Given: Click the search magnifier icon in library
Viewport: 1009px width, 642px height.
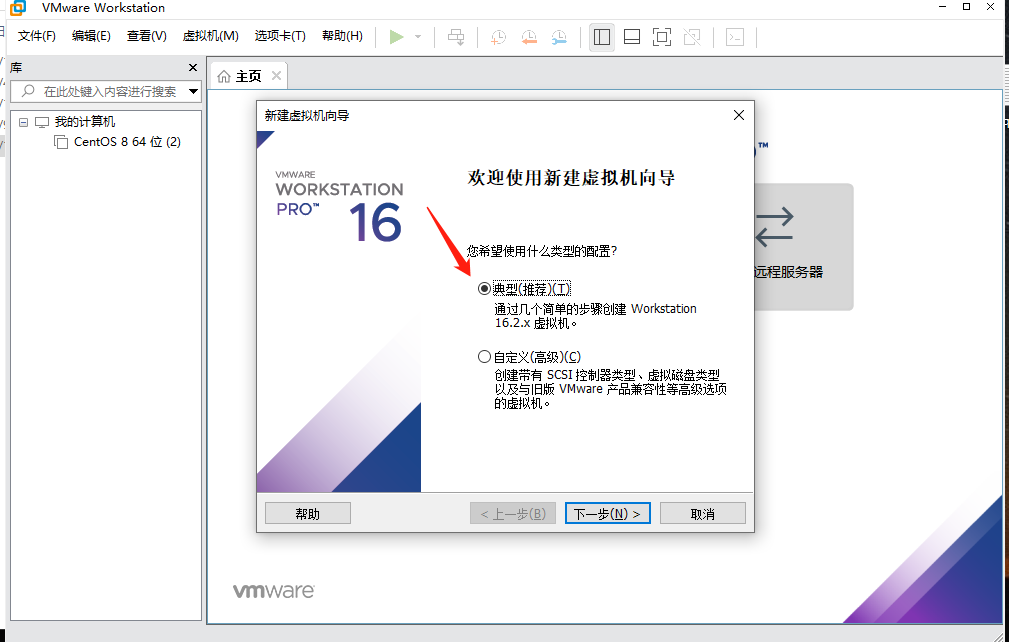Looking at the screenshot, I should (28, 91).
